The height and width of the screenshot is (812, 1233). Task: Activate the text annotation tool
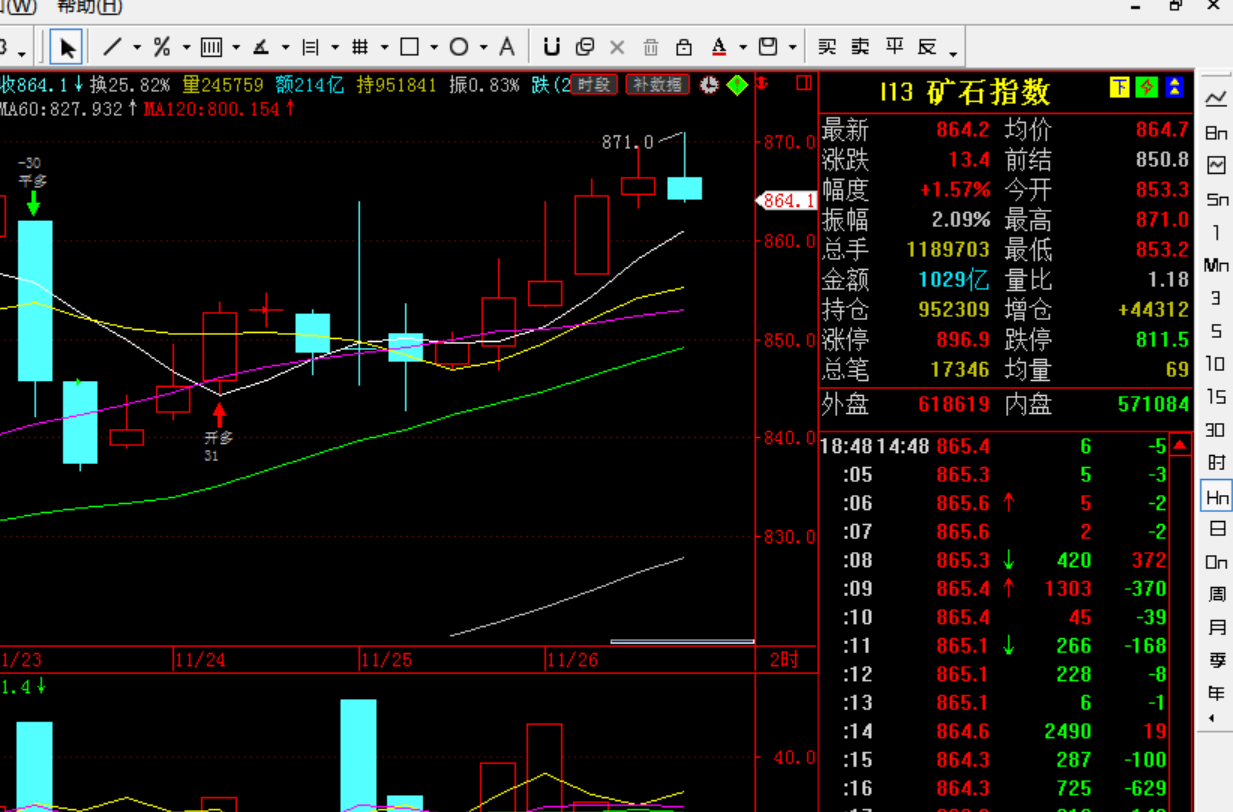pos(507,46)
